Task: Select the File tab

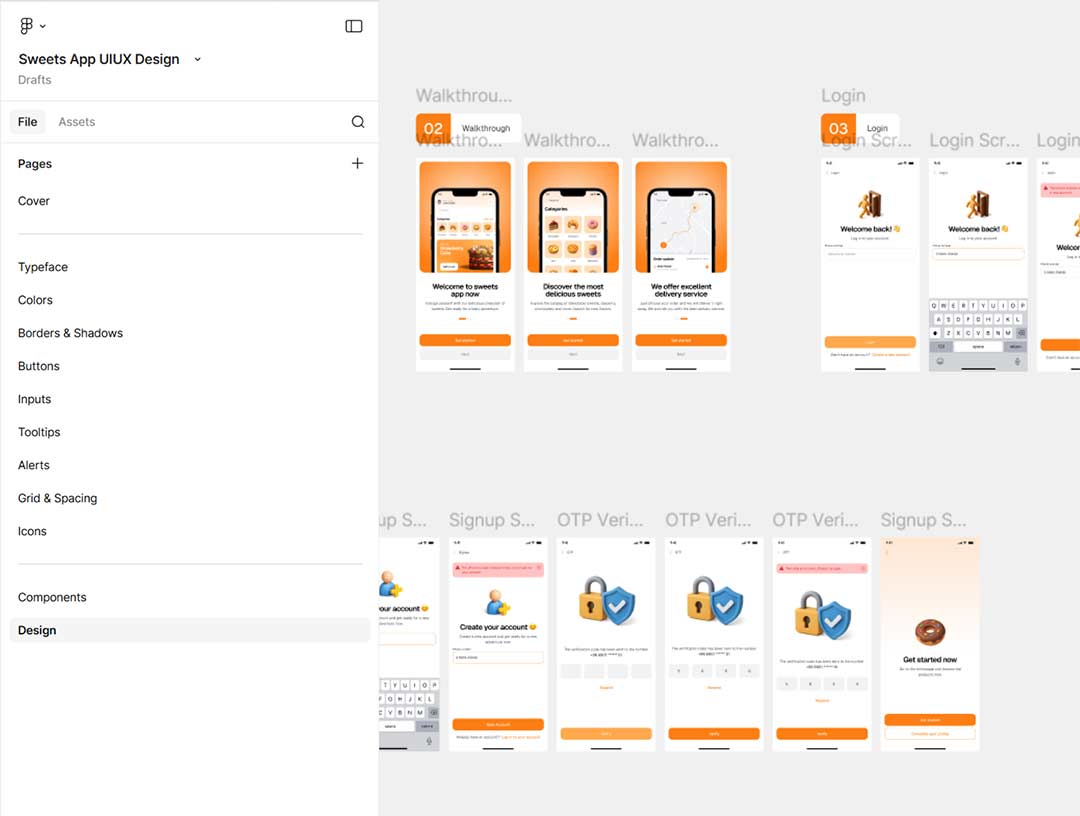Action: [27, 122]
